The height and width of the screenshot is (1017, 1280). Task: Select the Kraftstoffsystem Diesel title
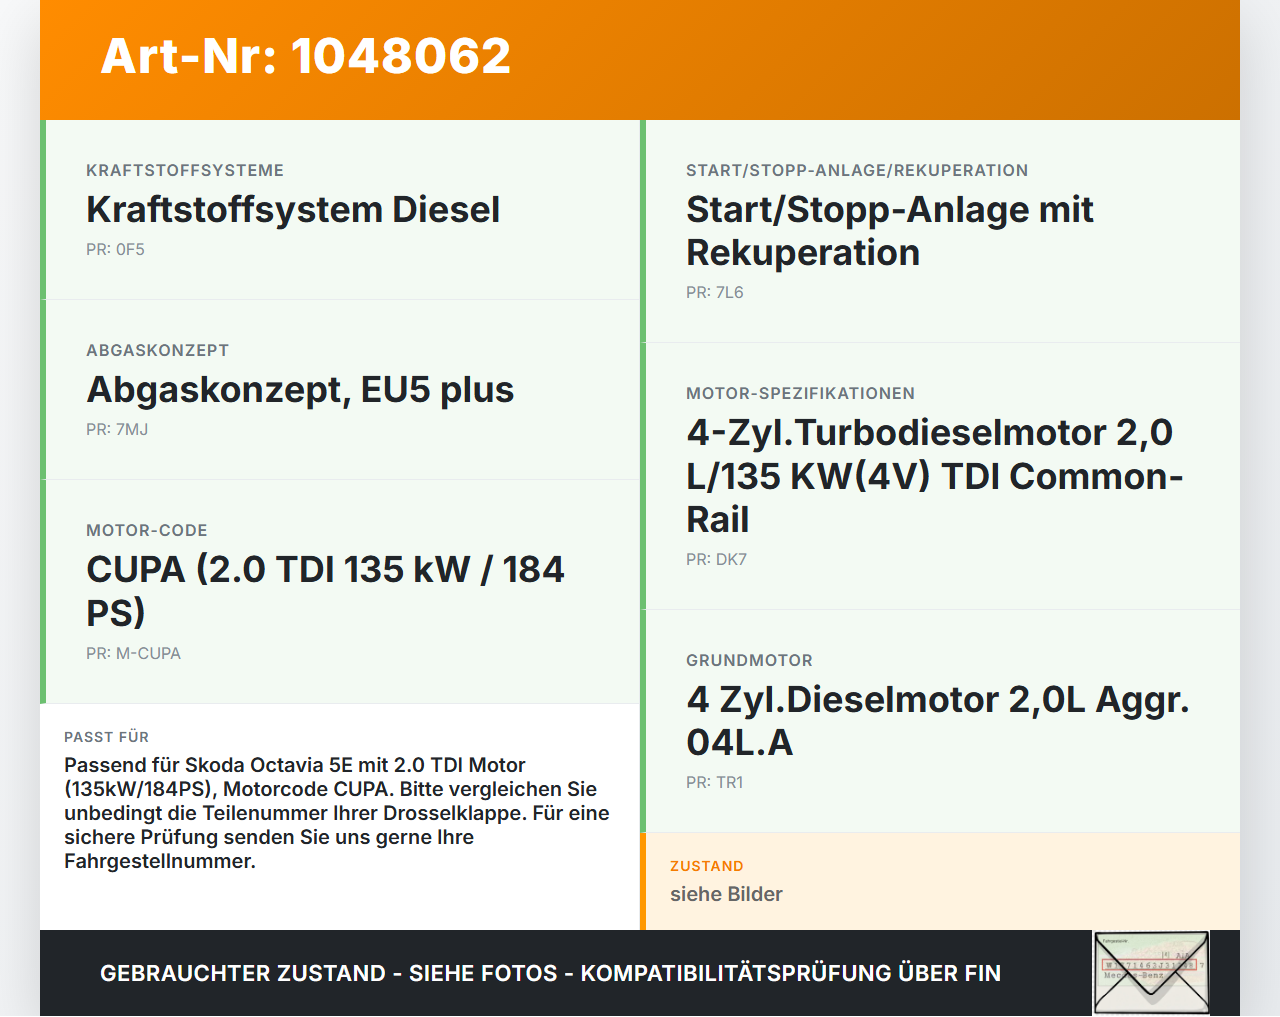tap(293, 210)
